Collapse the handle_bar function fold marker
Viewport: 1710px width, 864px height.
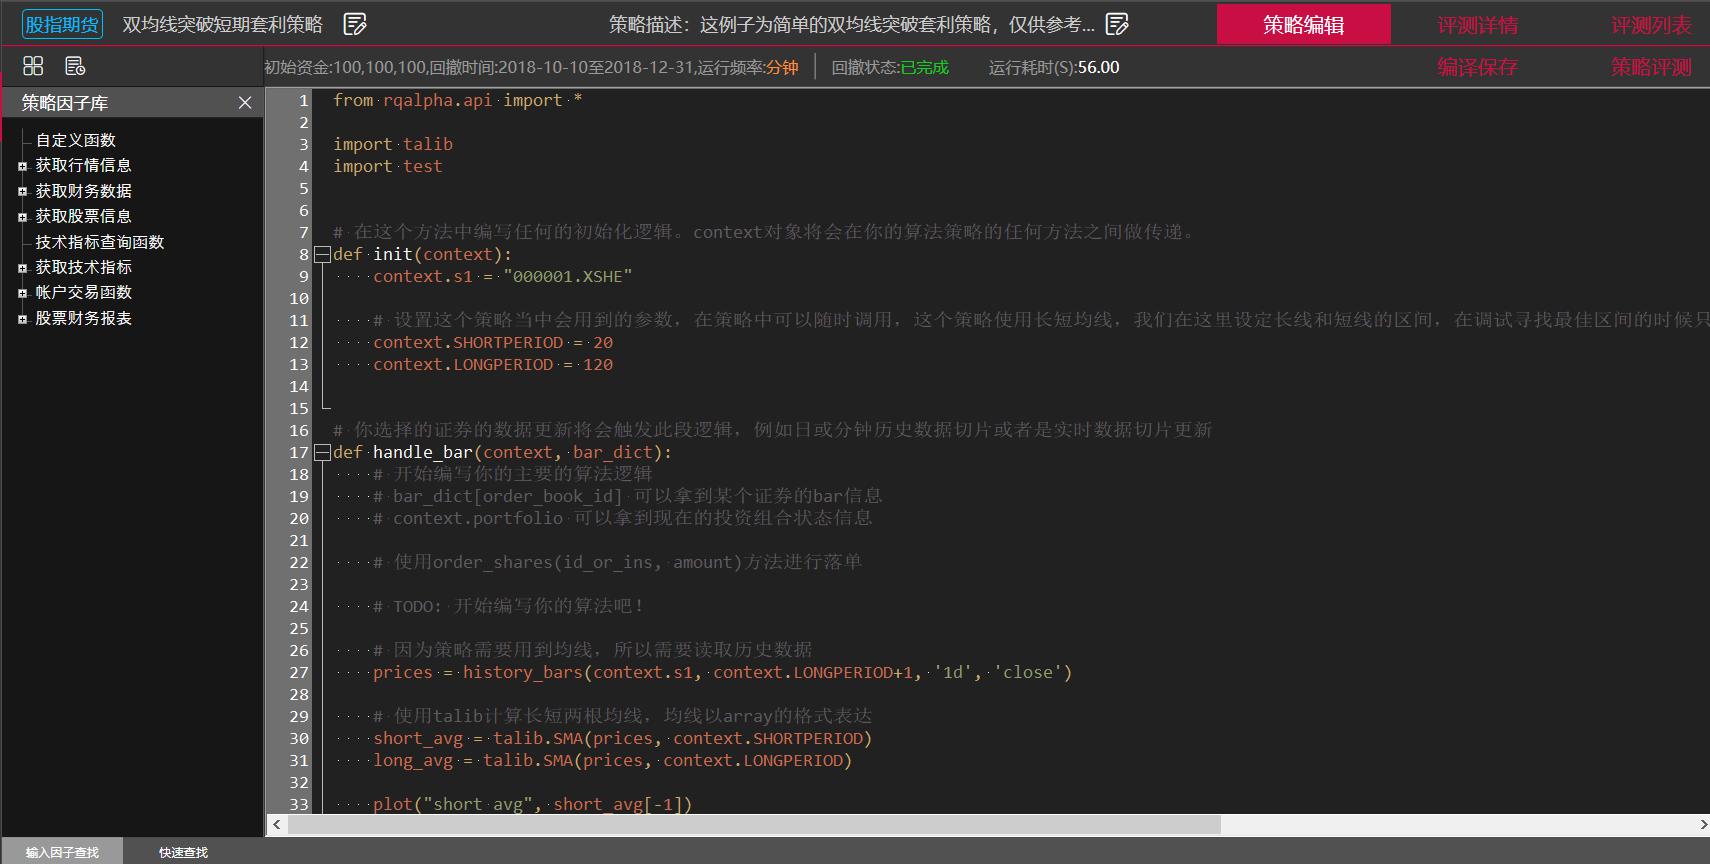point(322,453)
